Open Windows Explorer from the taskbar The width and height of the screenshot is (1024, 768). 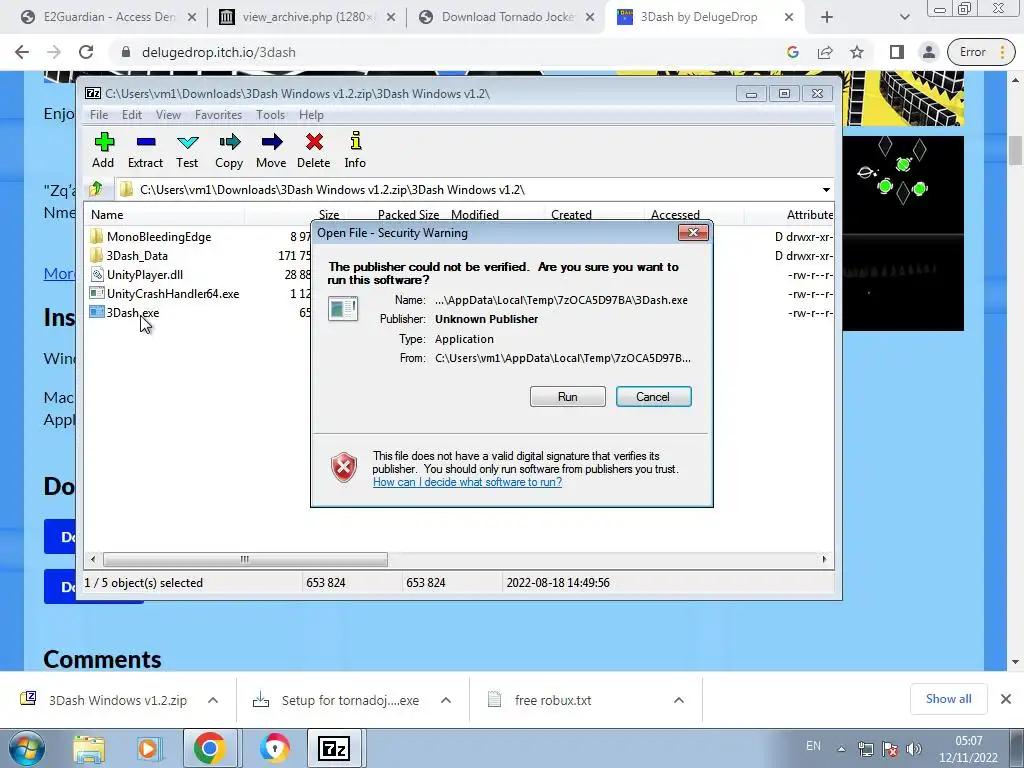click(89, 748)
